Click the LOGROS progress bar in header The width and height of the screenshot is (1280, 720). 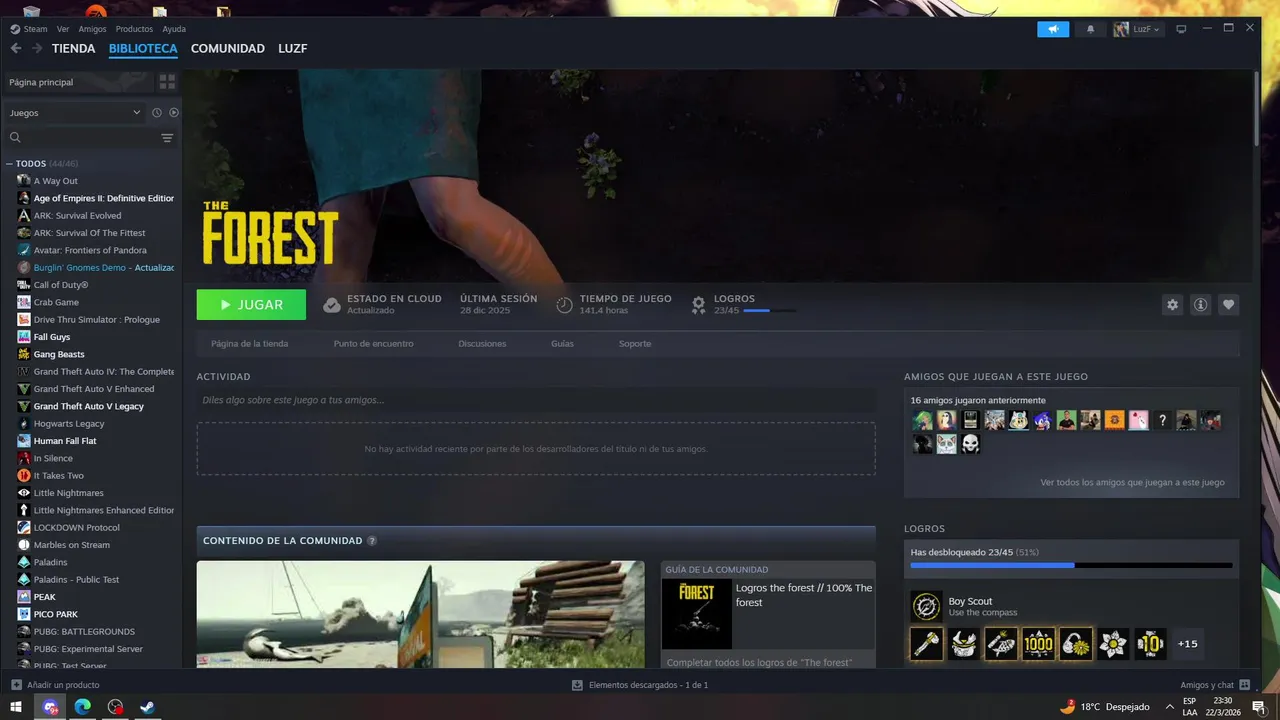(x=770, y=311)
